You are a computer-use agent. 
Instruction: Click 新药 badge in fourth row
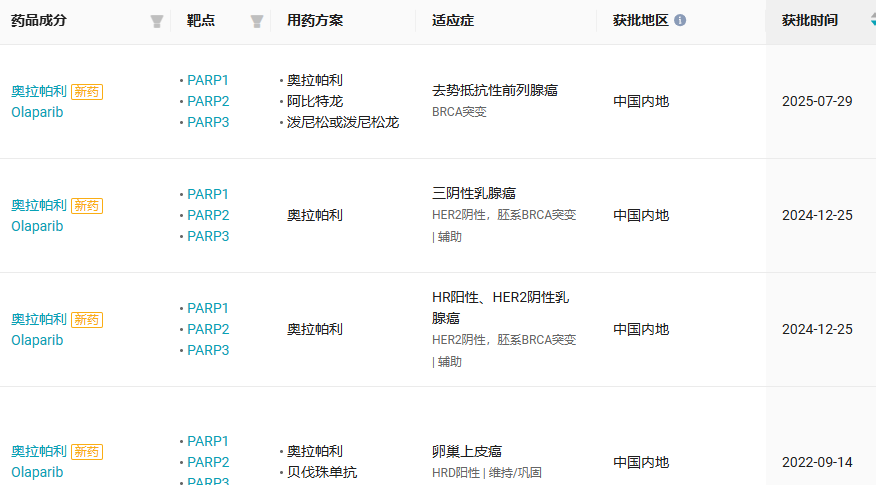coord(87,451)
